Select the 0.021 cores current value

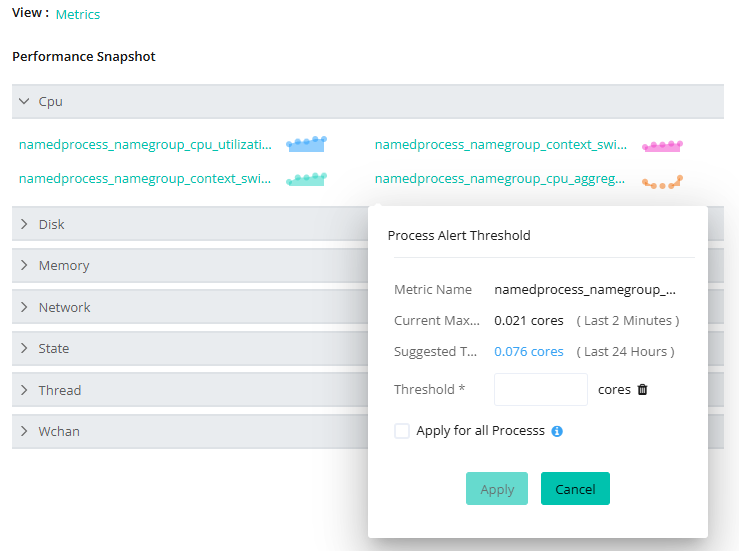(528, 321)
